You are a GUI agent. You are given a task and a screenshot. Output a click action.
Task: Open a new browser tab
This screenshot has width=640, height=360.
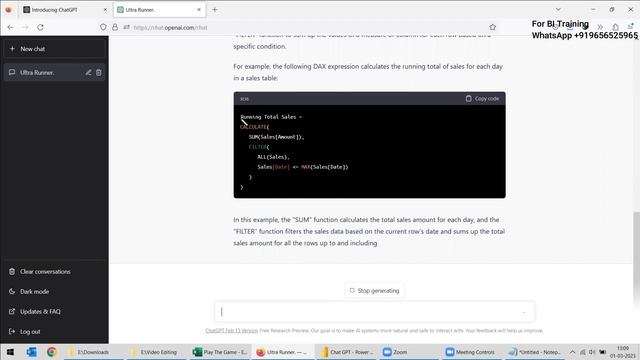click(x=215, y=10)
